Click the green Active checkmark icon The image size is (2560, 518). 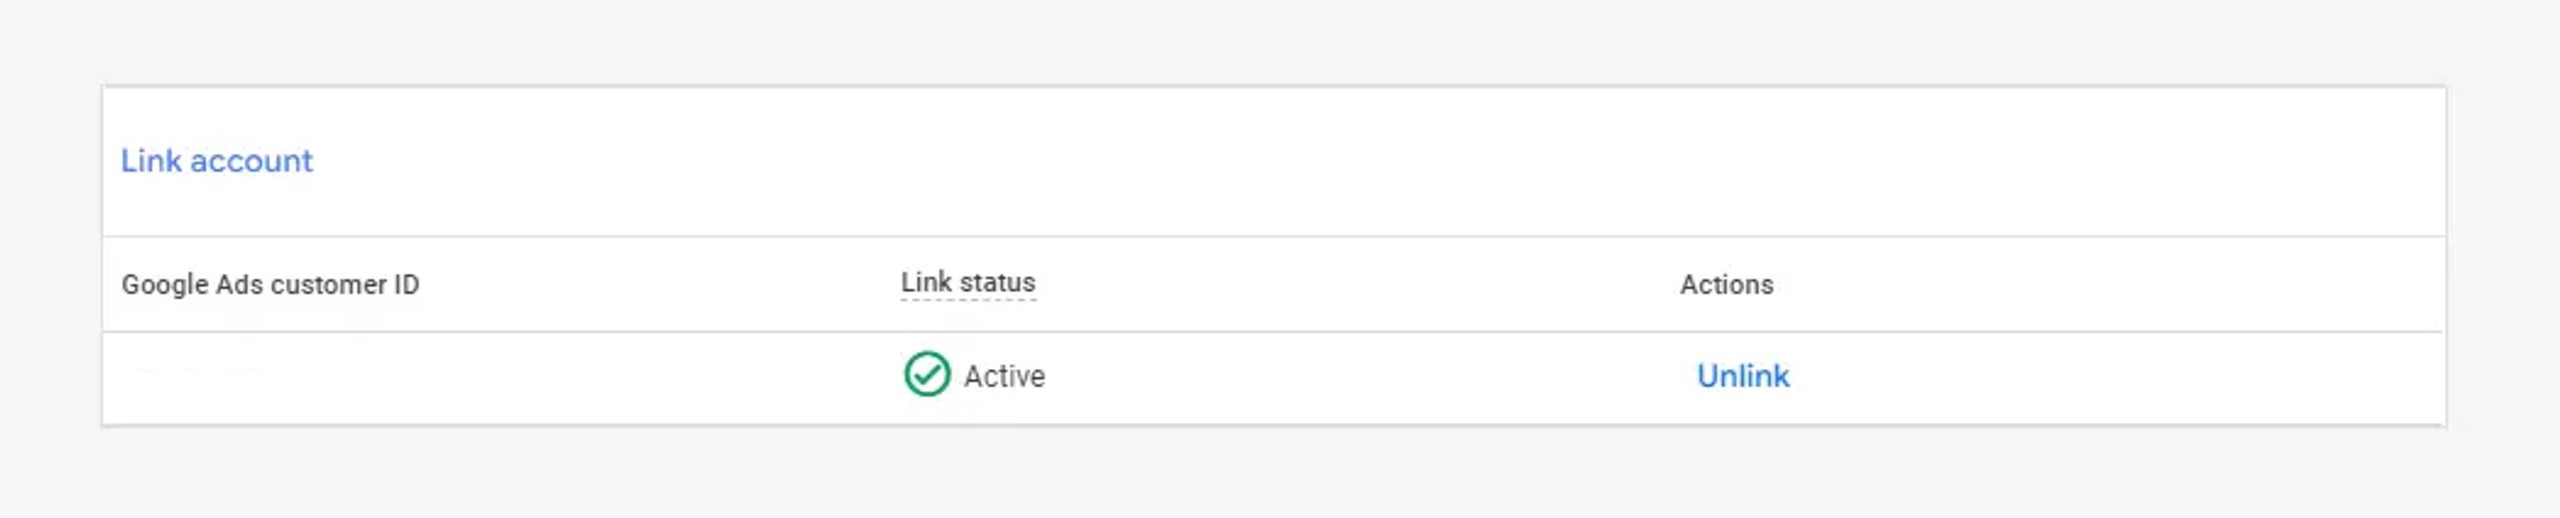927,375
